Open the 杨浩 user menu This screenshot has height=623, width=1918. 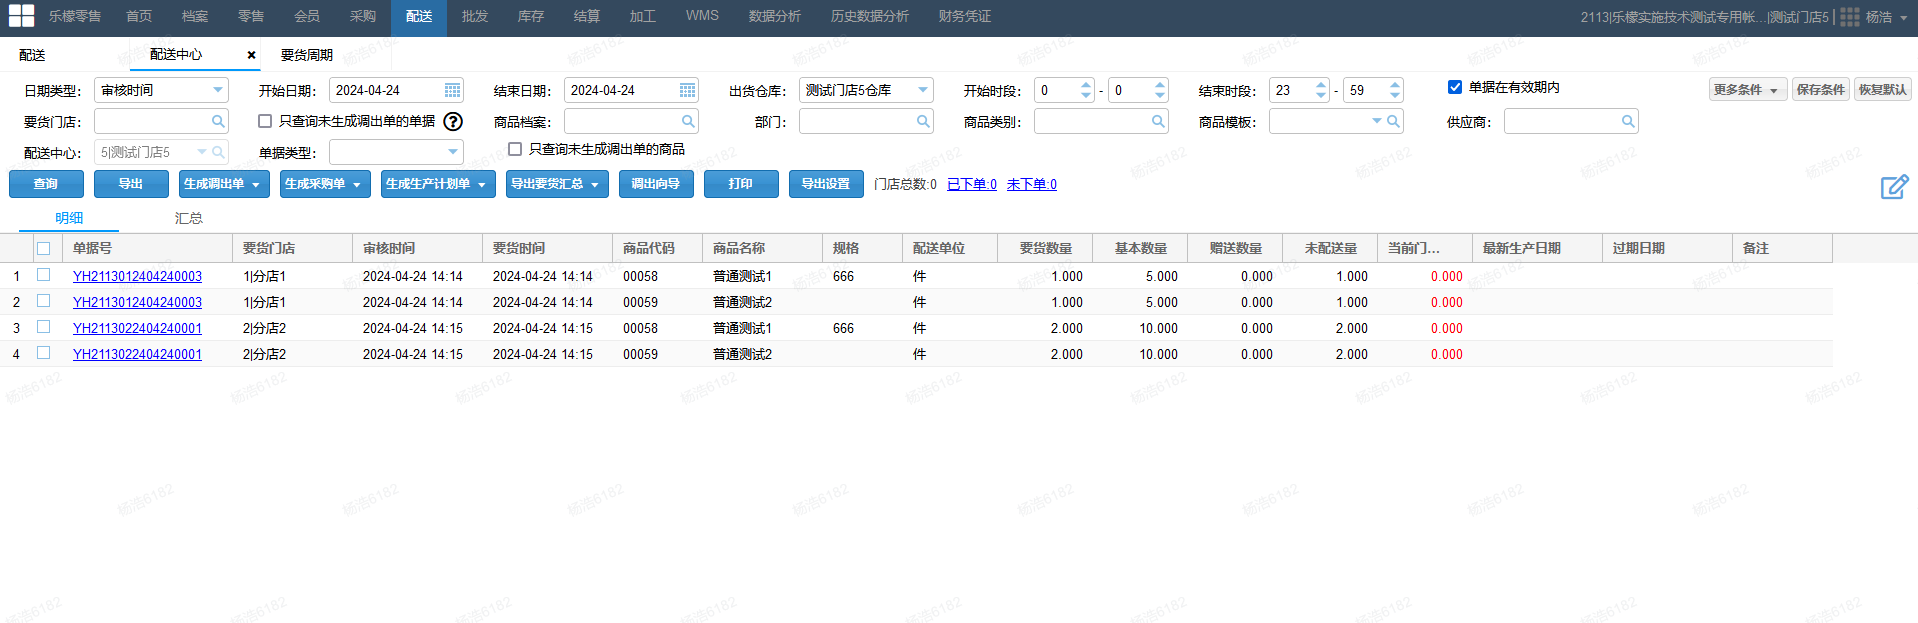click(x=1887, y=17)
